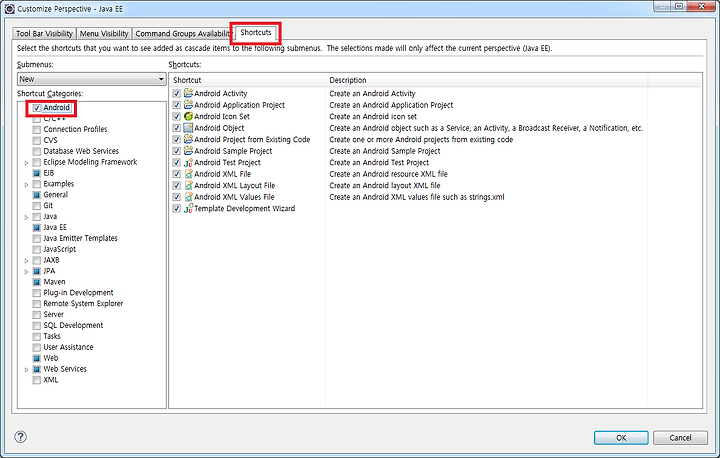This screenshot has width=720, height=458.
Task: Click the Android XML File icon
Action: pos(188,174)
